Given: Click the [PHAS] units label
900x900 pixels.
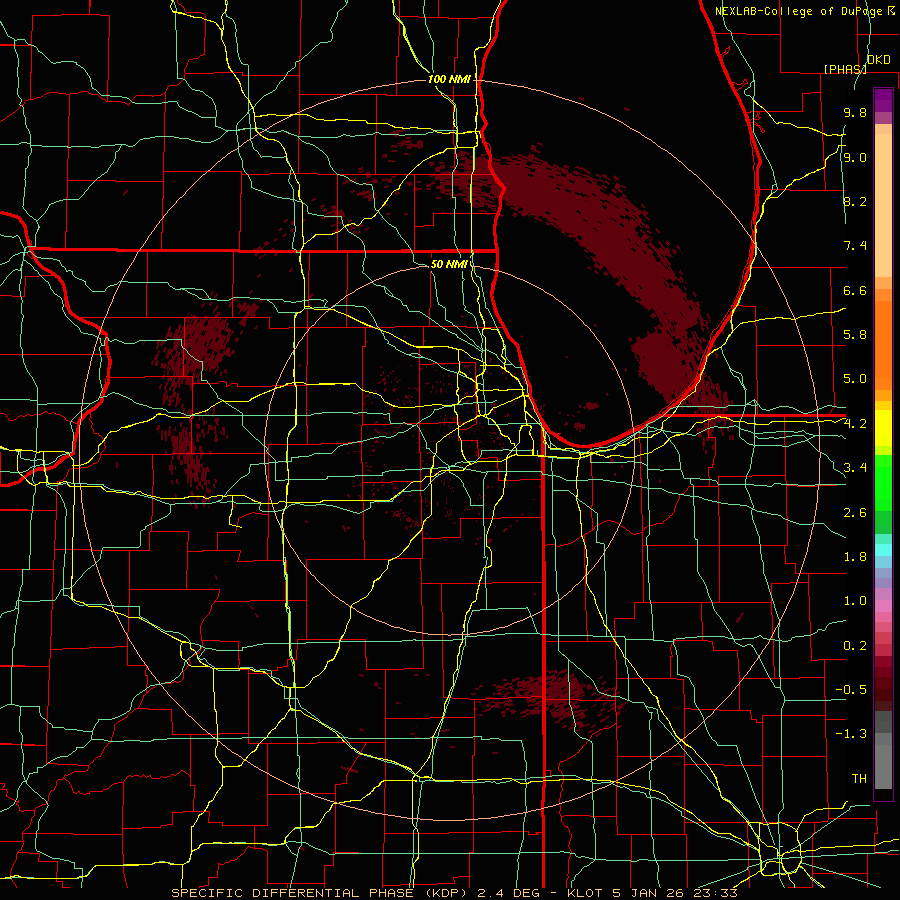Looking at the screenshot, I should point(845,69).
